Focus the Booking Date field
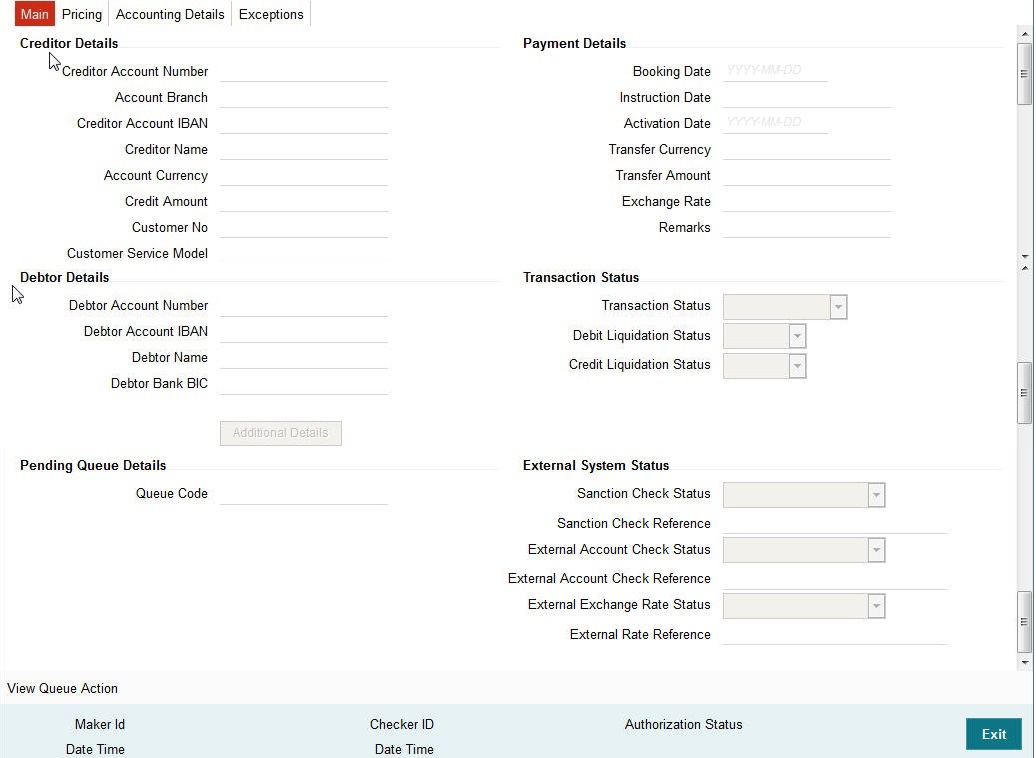1036x758 pixels. tap(775, 71)
